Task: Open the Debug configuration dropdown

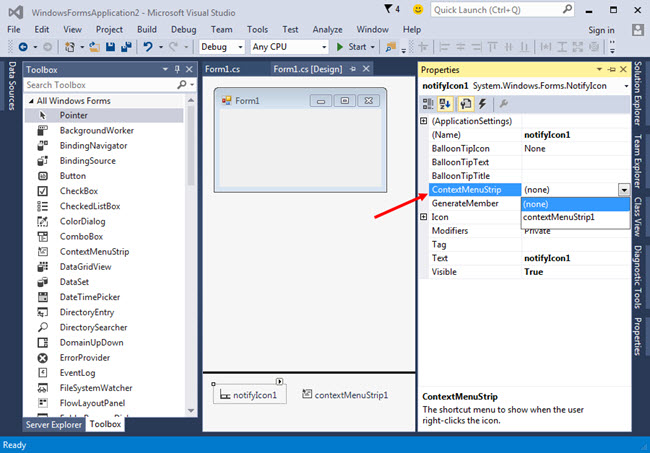Action: coord(221,47)
